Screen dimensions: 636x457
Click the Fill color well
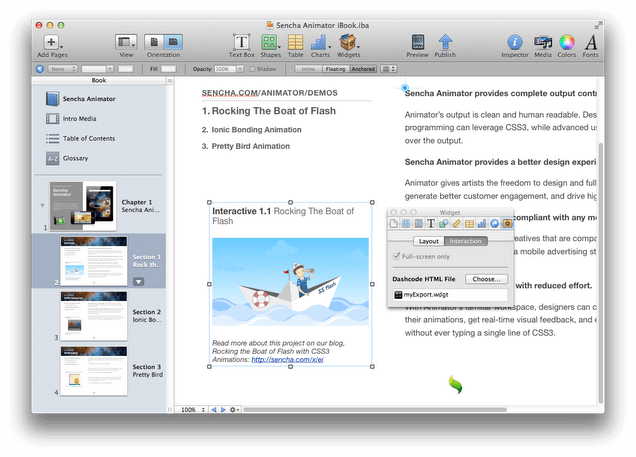pyautogui.click(x=168, y=69)
